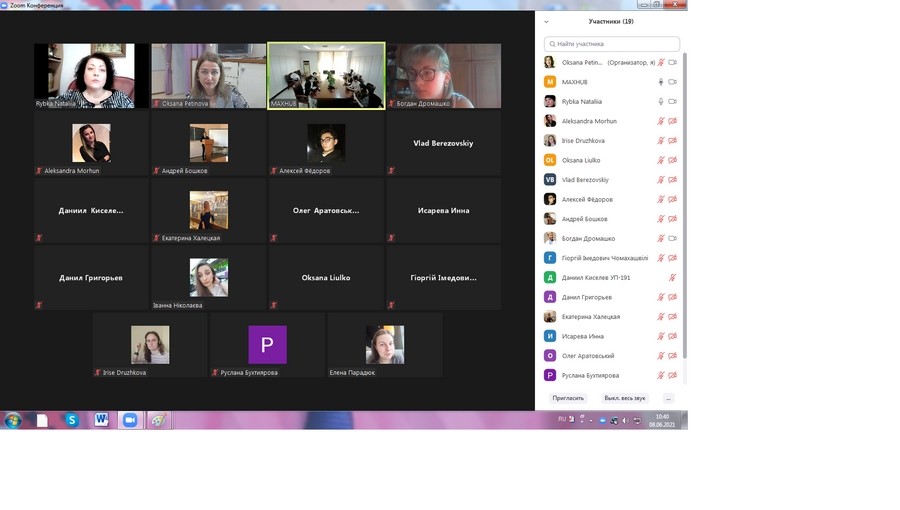Select Алексей Фёдоров participant tile

pos(326,143)
